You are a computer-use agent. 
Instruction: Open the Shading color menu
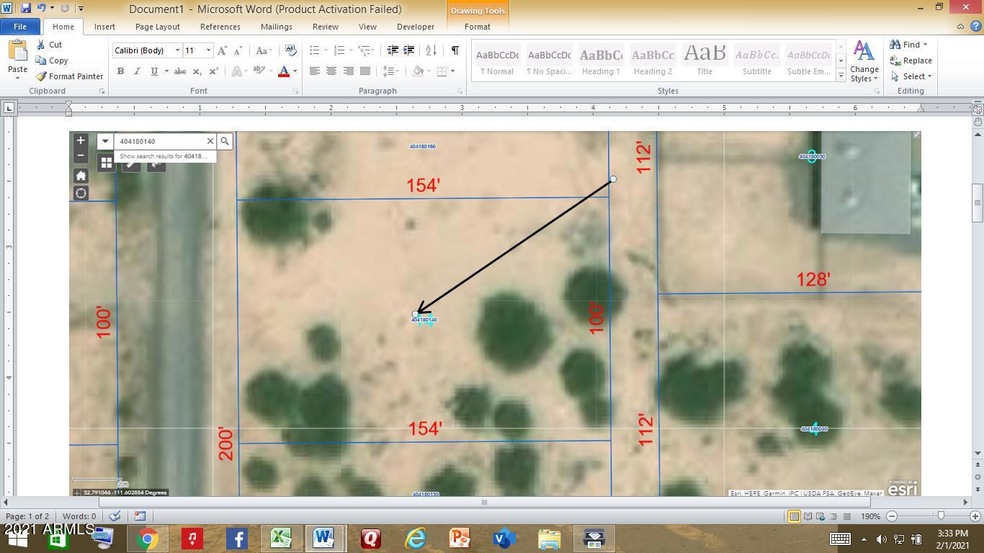point(421,71)
